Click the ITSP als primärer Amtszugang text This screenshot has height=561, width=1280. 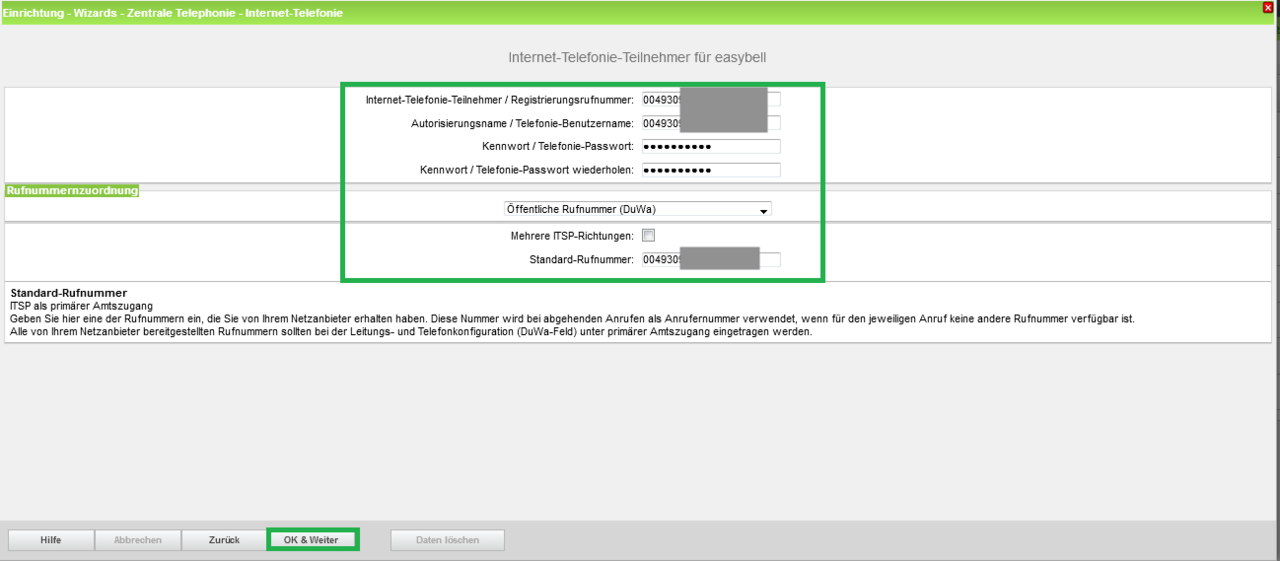[81, 305]
